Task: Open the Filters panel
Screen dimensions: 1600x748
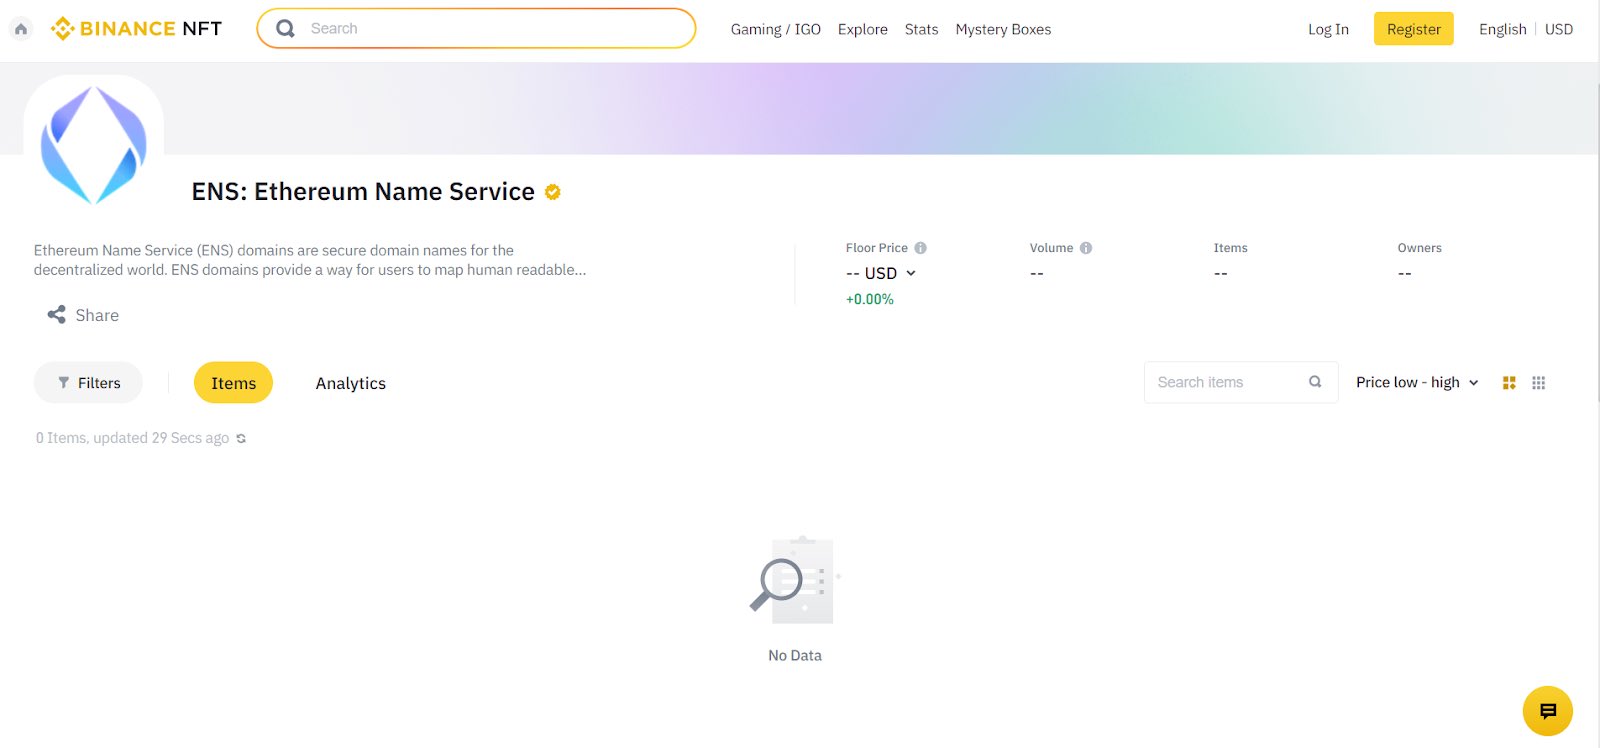Action: [x=88, y=383]
